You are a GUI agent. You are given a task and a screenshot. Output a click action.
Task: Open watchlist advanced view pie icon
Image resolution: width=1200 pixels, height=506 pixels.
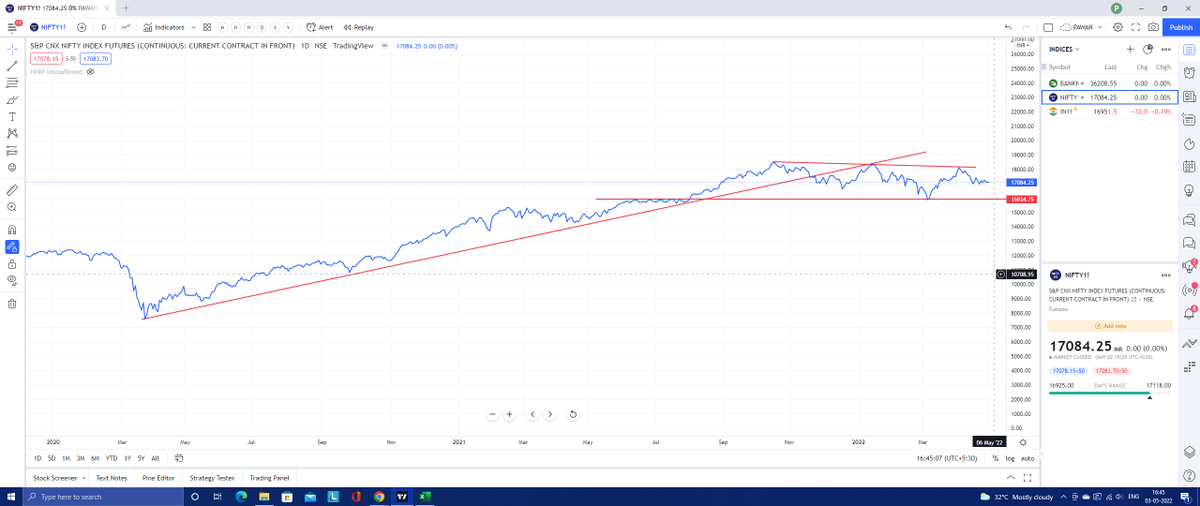pos(1148,48)
